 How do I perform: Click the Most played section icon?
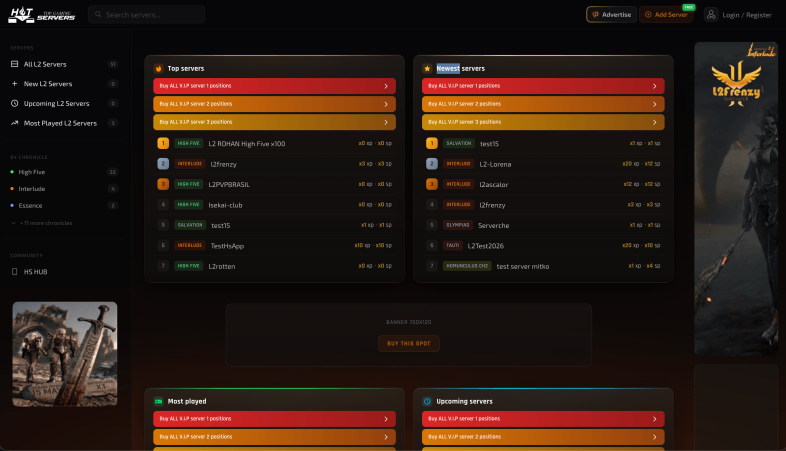pos(158,401)
